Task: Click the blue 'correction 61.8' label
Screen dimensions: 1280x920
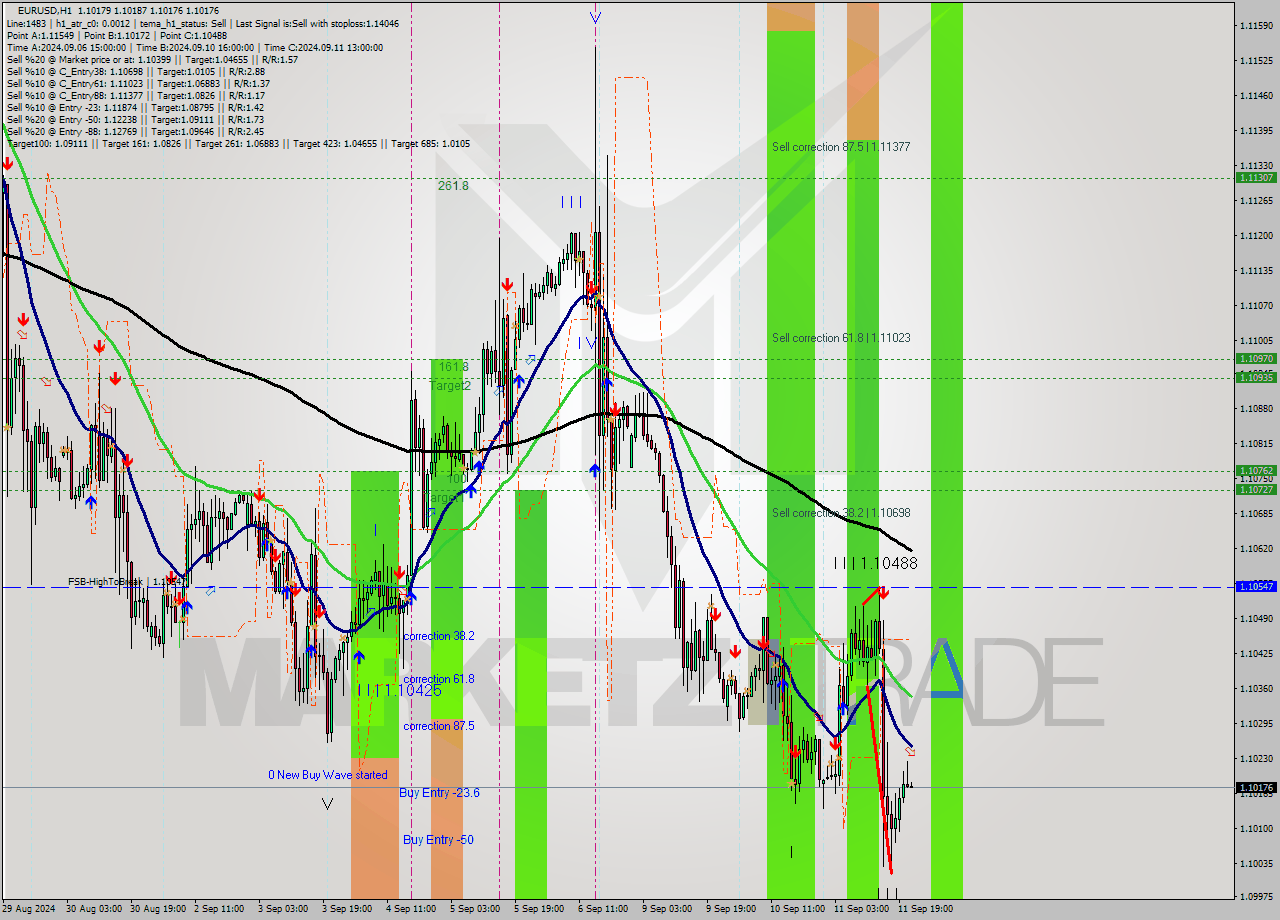Action: 439,679
